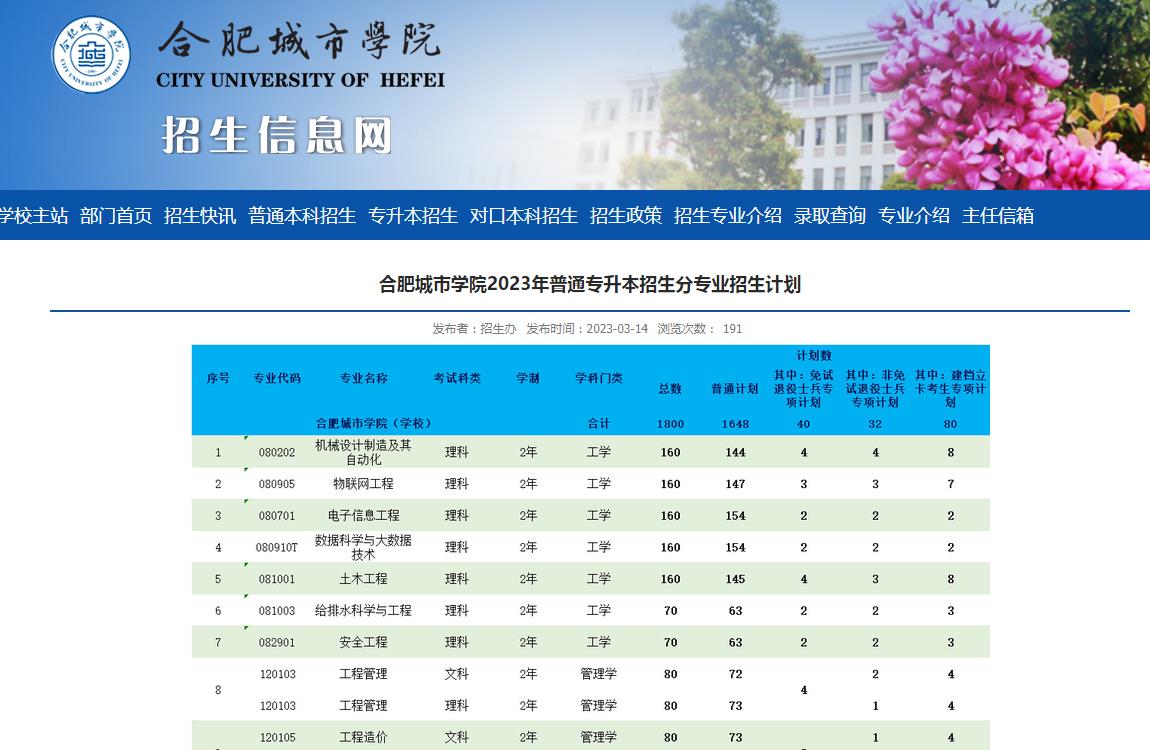Go to 招生专业介绍 page
The width and height of the screenshot is (1150, 750).
click(728, 216)
